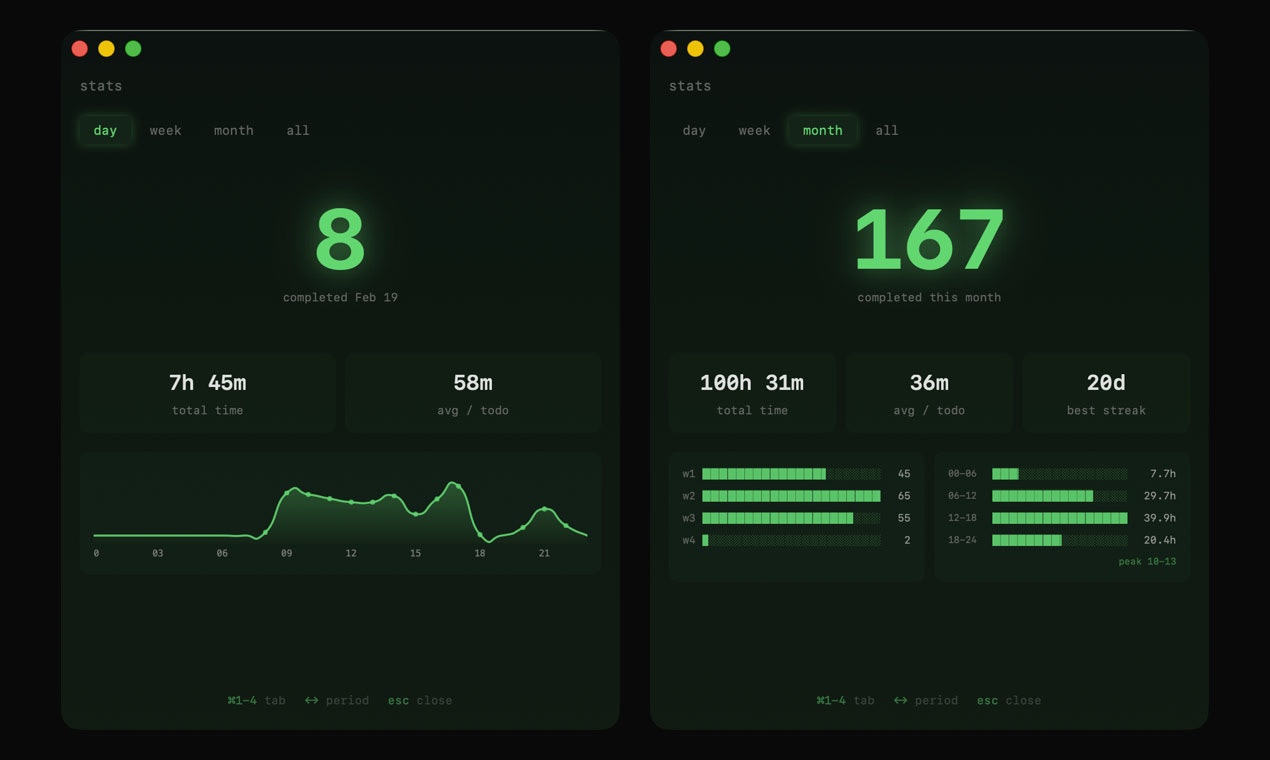Click the 12 hour axis label on chart
This screenshot has height=760, width=1270.
tap(351, 553)
